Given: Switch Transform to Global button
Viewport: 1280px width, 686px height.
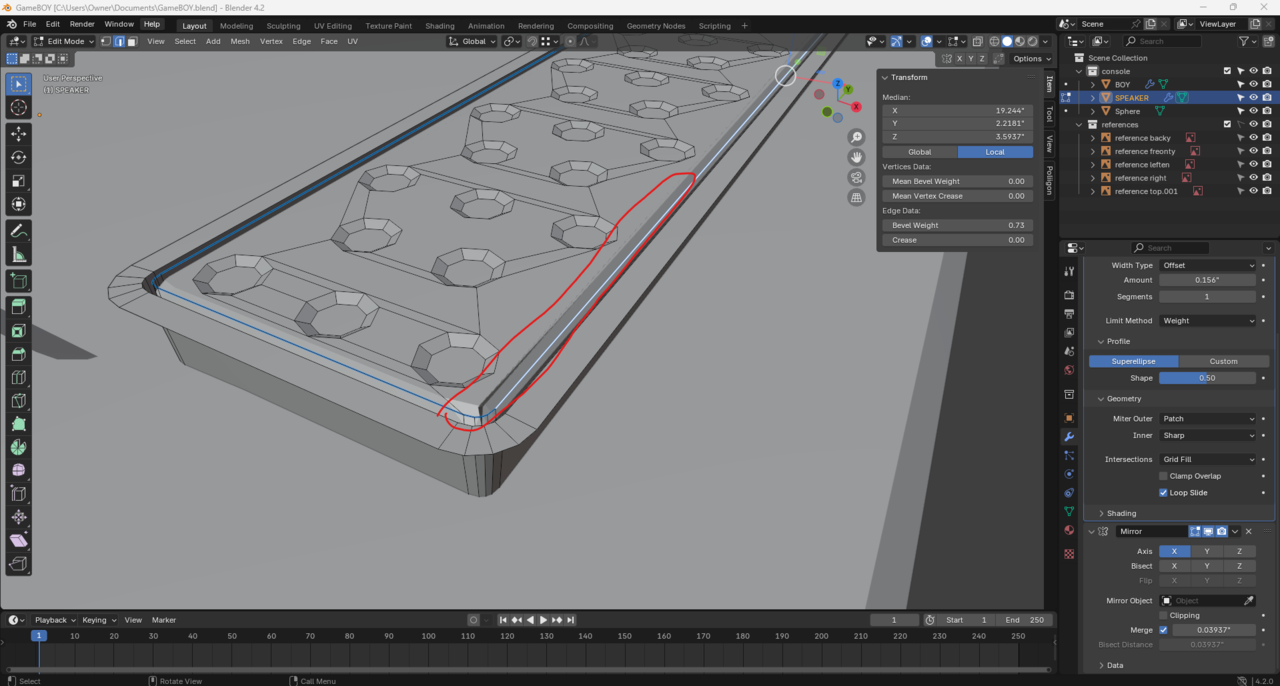Looking at the screenshot, I should click(x=919, y=152).
